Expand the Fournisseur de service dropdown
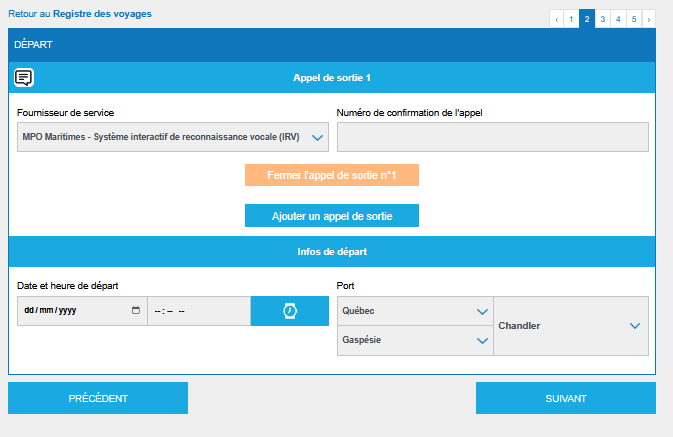 173,137
